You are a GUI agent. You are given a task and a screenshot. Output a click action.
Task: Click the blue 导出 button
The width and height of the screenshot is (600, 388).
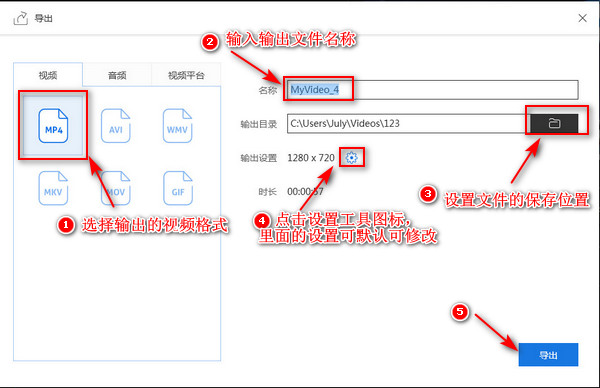point(548,355)
